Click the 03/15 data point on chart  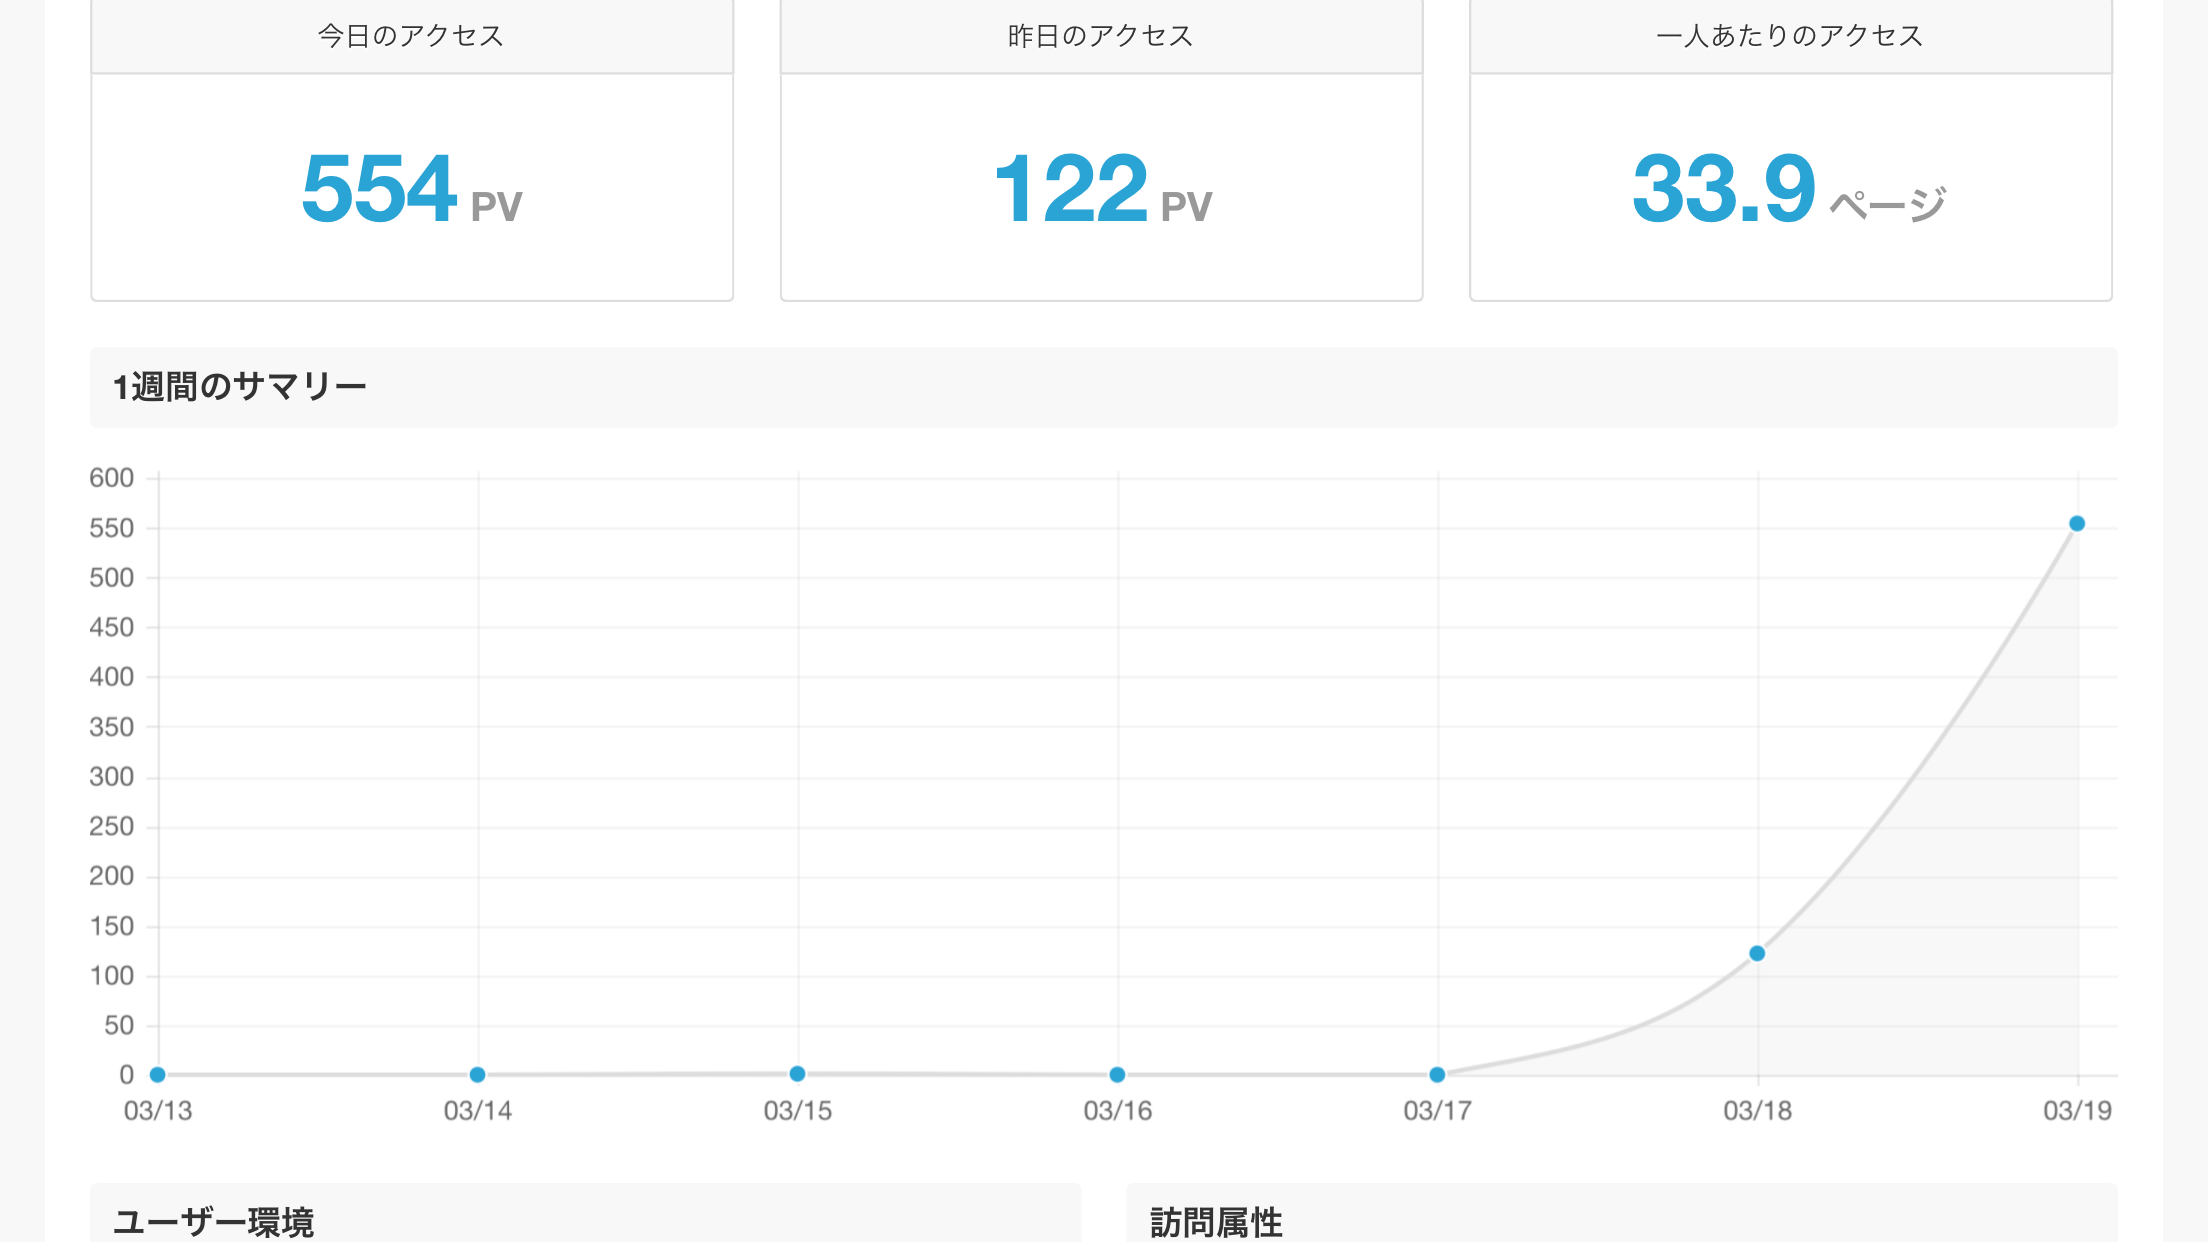tap(797, 1073)
